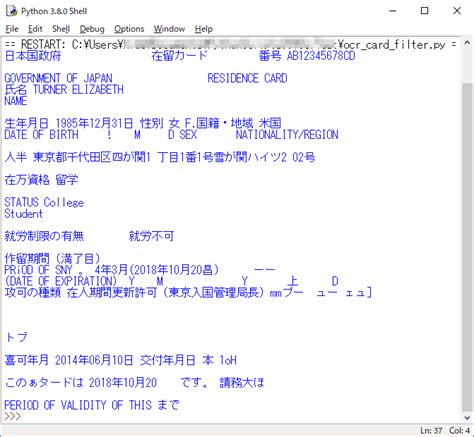Click the text 就労制限の有無

44,236
